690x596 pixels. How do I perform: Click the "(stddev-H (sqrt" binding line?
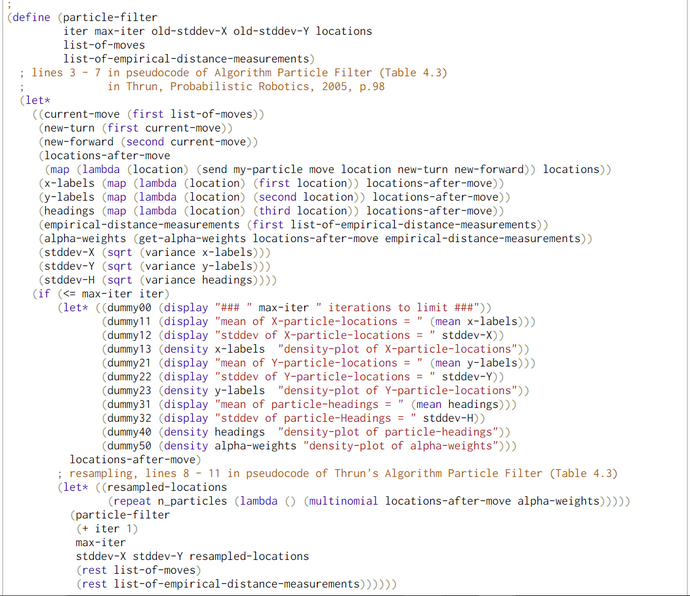[158, 280]
